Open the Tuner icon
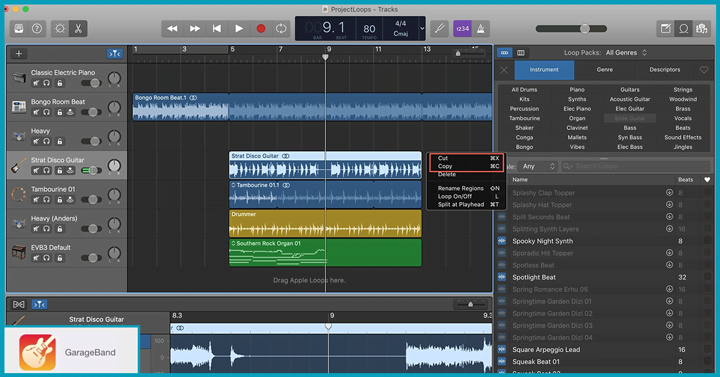The height and width of the screenshot is (377, 720). pos(439,28)
